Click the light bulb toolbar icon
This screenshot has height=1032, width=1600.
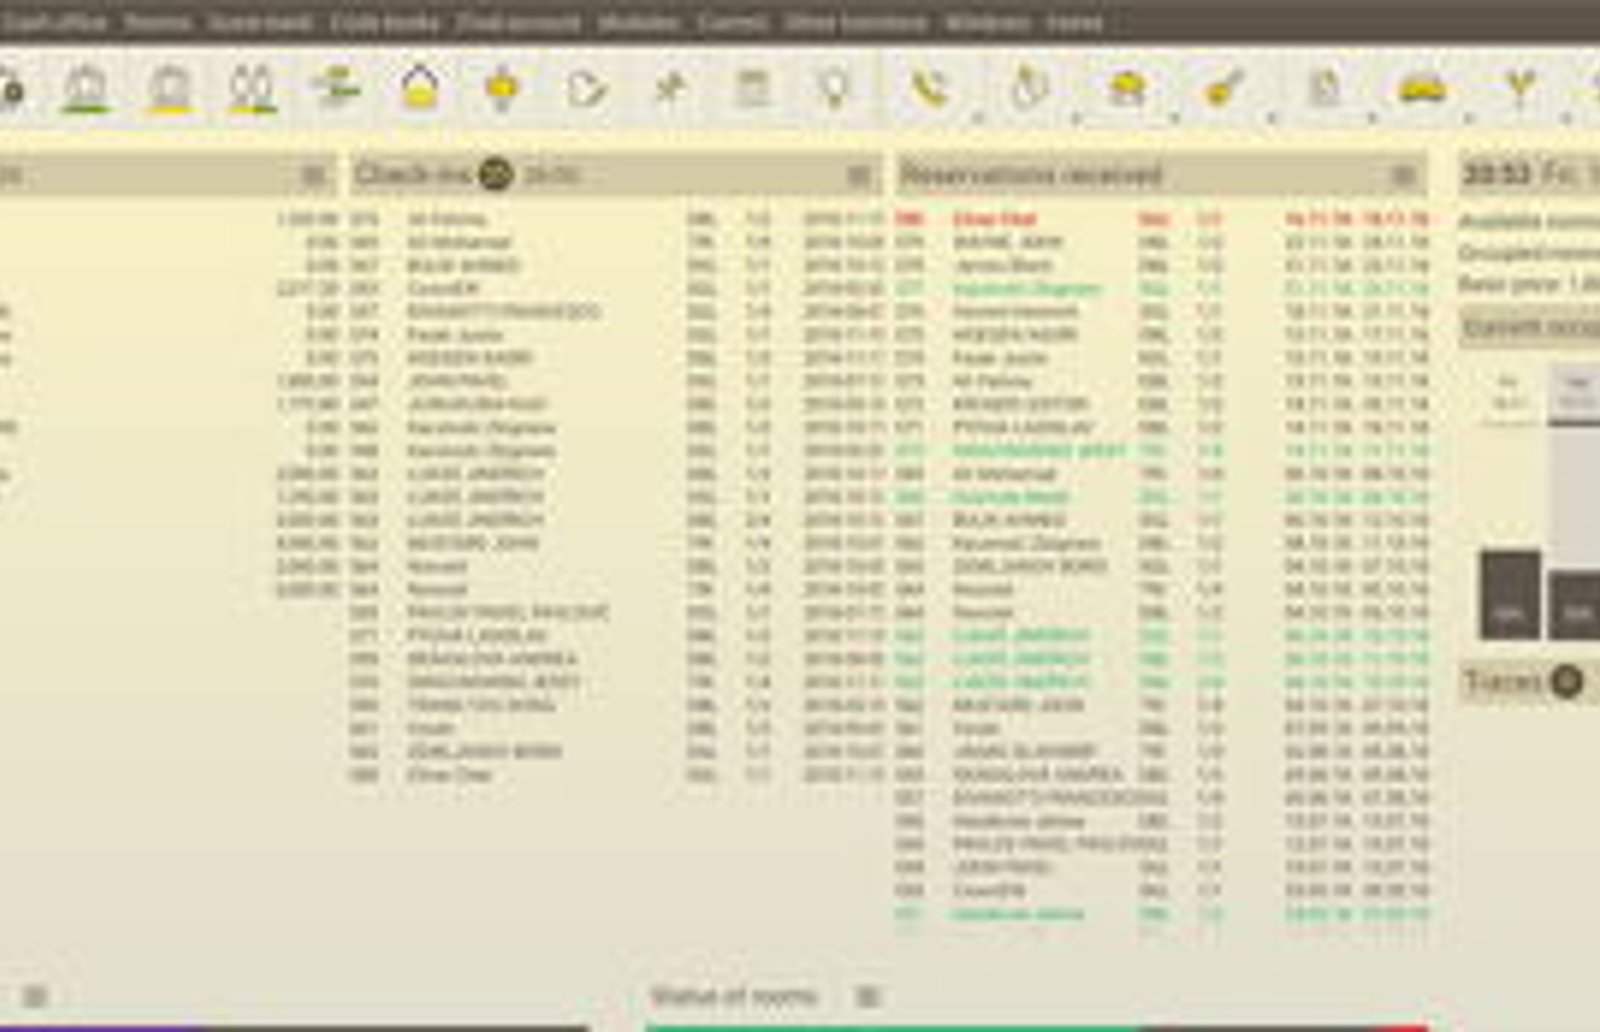(x=834, y=88)
